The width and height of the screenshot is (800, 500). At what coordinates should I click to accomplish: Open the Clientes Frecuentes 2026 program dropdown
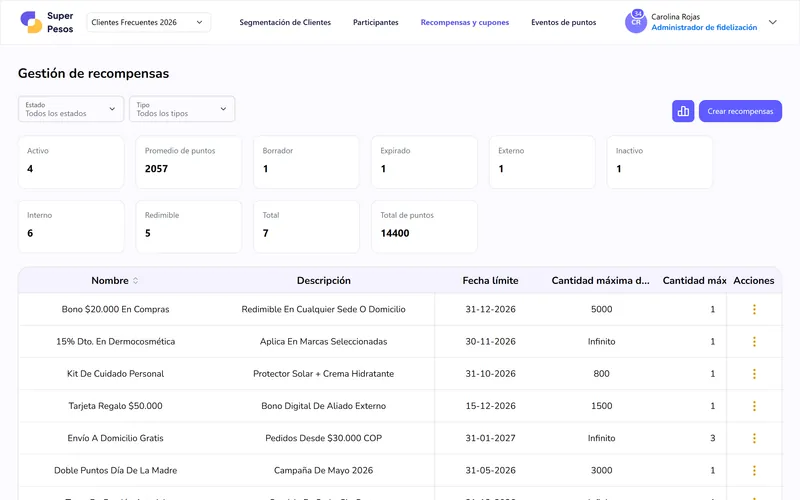(148, 22)
